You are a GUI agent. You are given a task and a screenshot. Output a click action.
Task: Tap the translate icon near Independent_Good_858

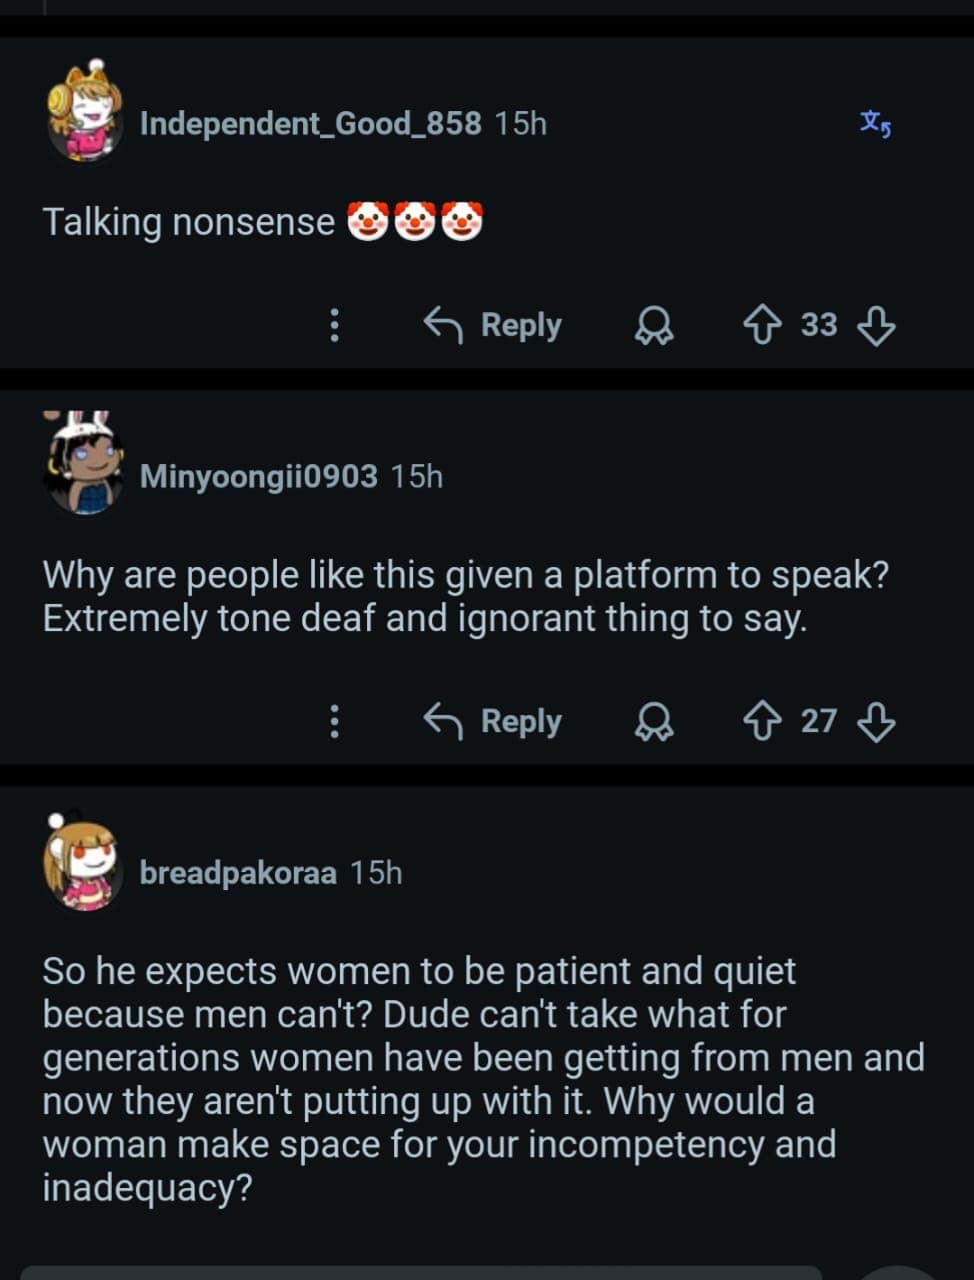tap(875, 124)
